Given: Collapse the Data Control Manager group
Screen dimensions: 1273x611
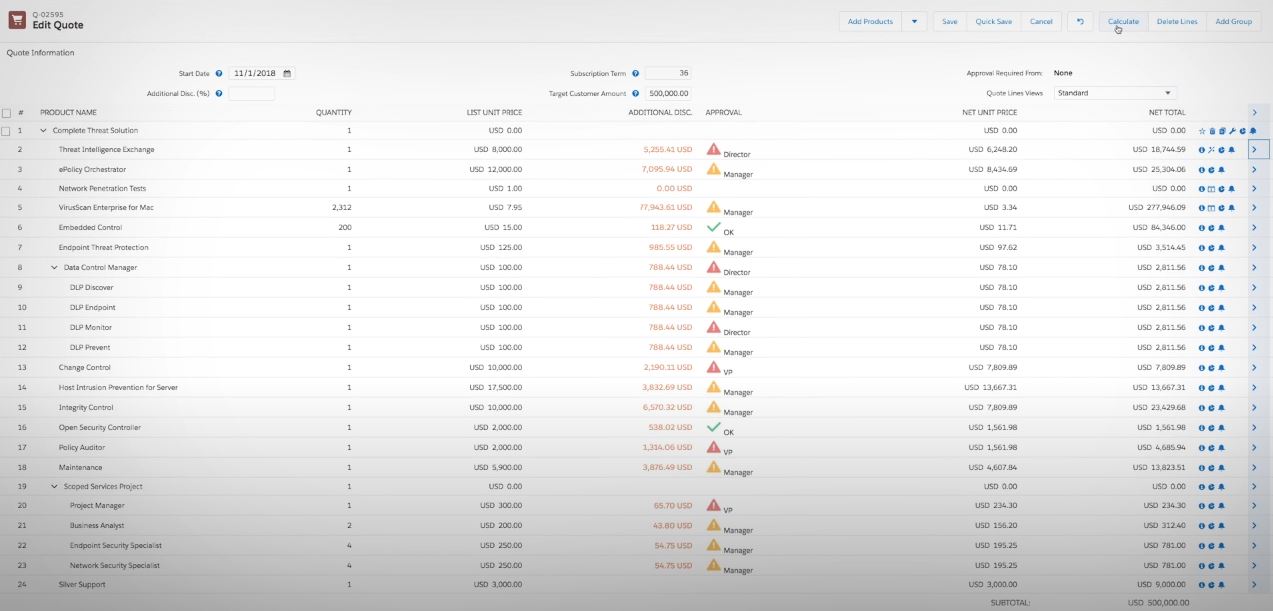Looking at the screenshot, I should pyautogui.click(x=54, y=268).
